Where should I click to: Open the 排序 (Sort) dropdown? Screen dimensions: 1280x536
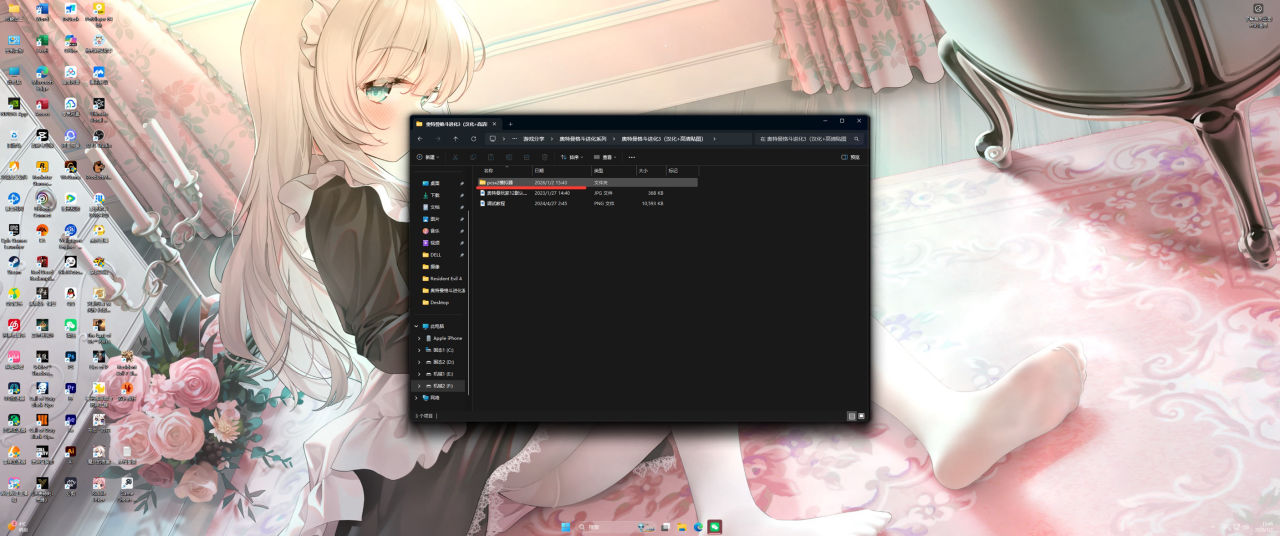point(571,157)
